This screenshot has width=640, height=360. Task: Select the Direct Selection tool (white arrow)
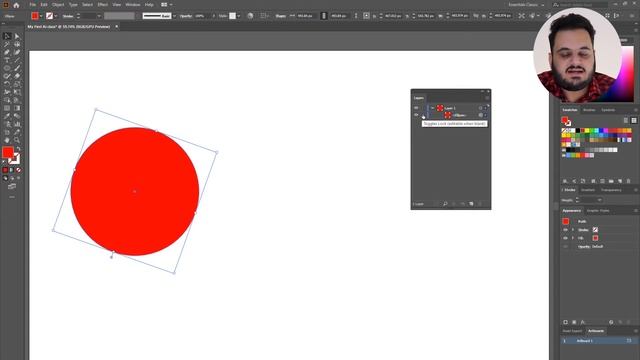click(17, 36)
